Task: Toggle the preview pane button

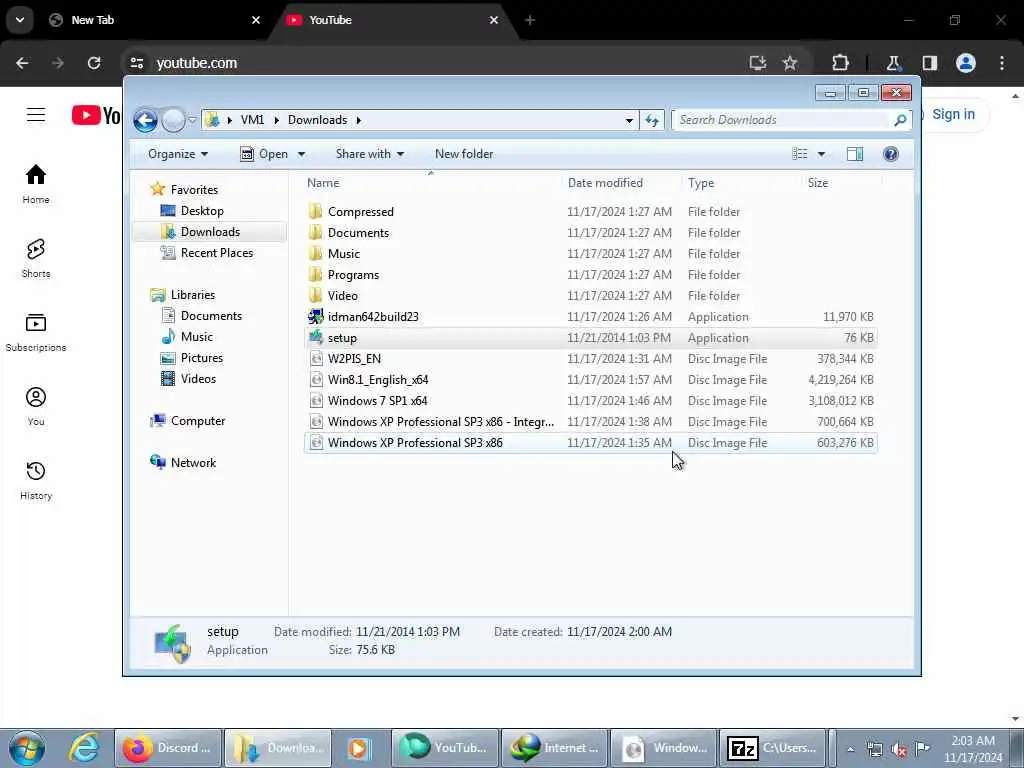Action: pos(855,154)
